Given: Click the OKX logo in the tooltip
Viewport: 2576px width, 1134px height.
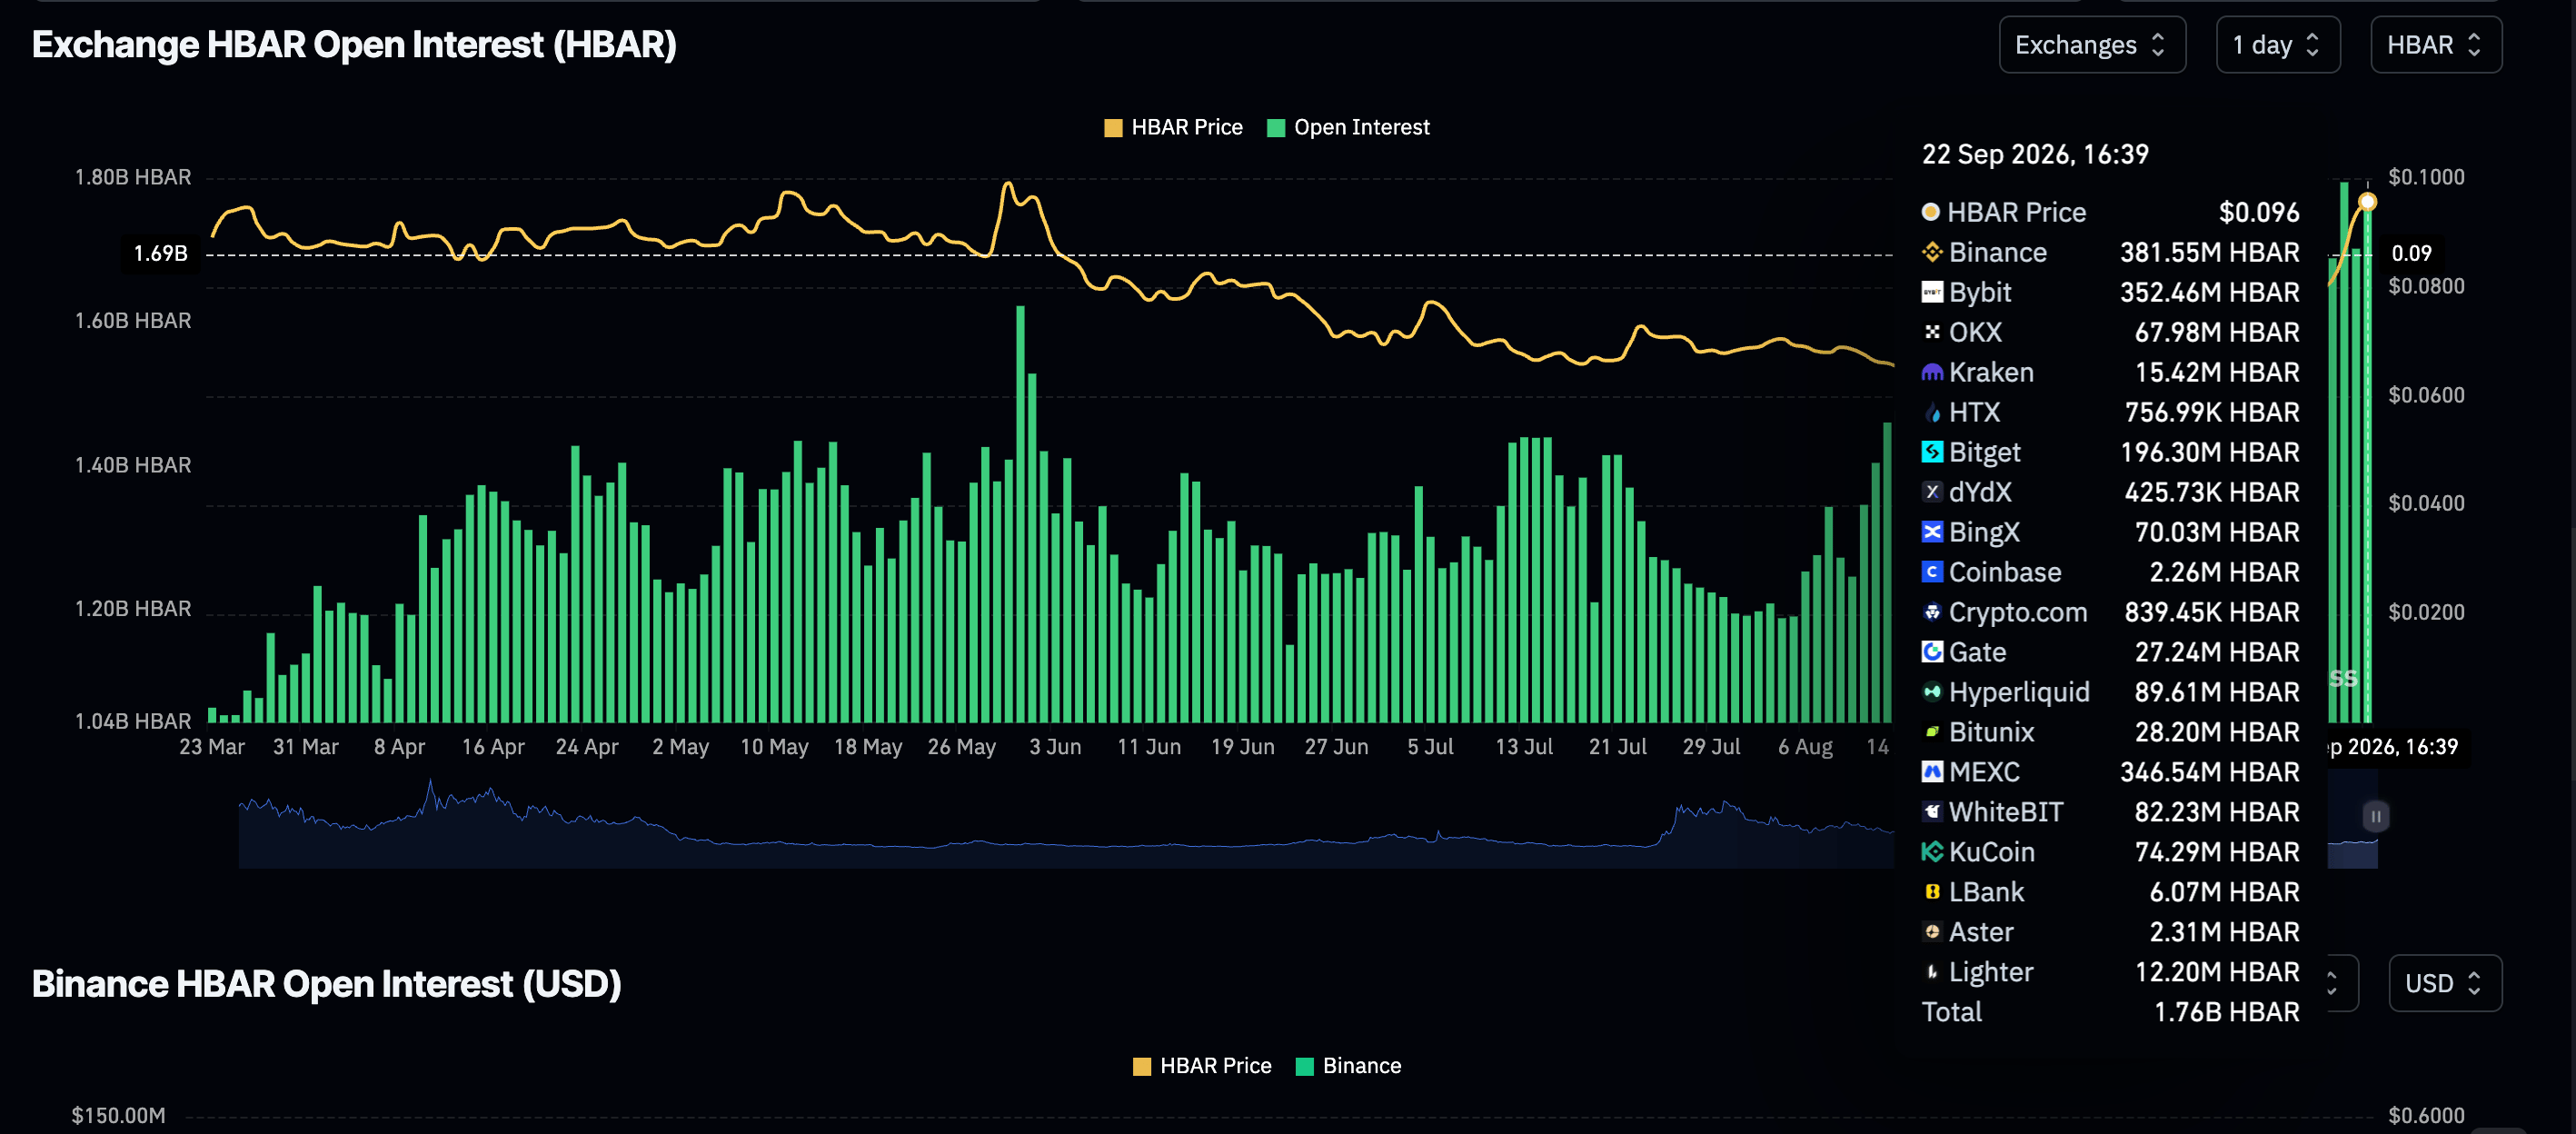Looking at the screenshot, I should click(1932, 332).
